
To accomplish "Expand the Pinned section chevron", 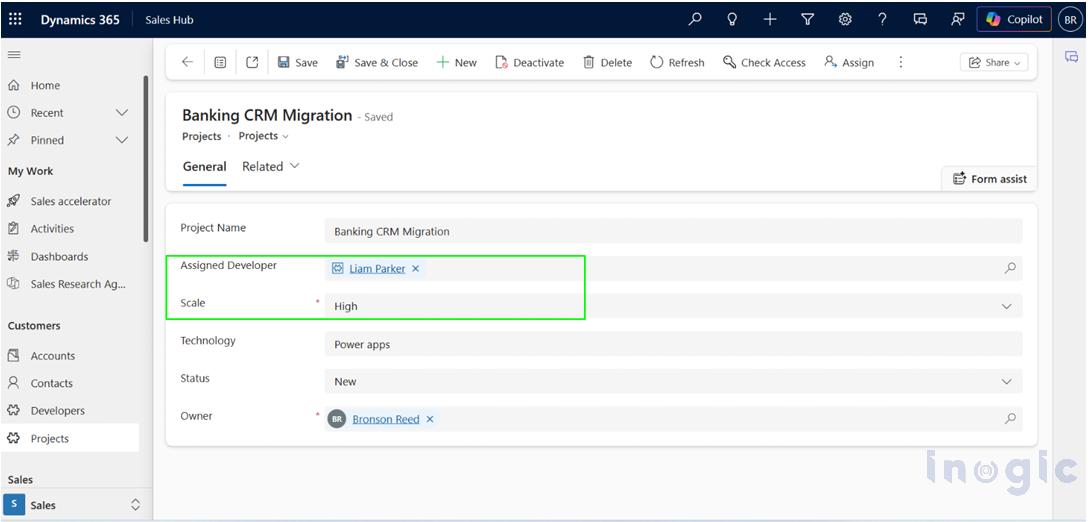I will (x=122, y=140).
